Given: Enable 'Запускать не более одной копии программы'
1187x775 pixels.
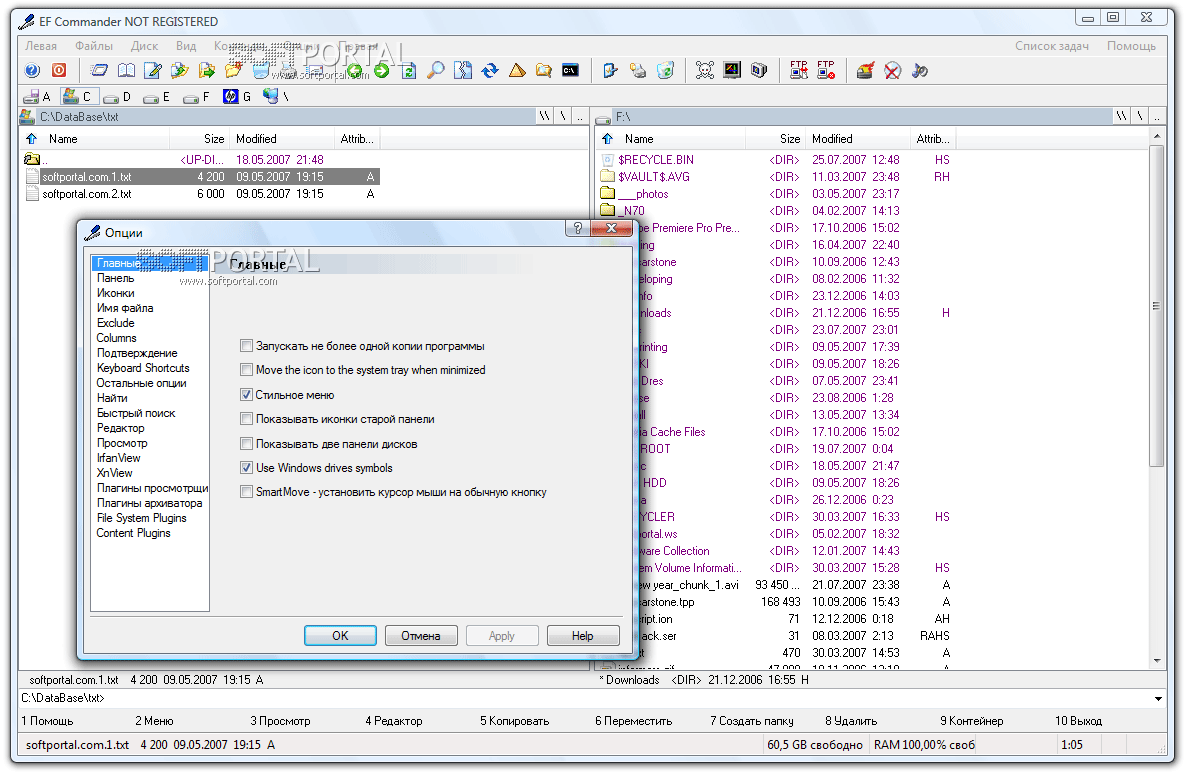Looking at the screenshot, I should pos(247,346).
